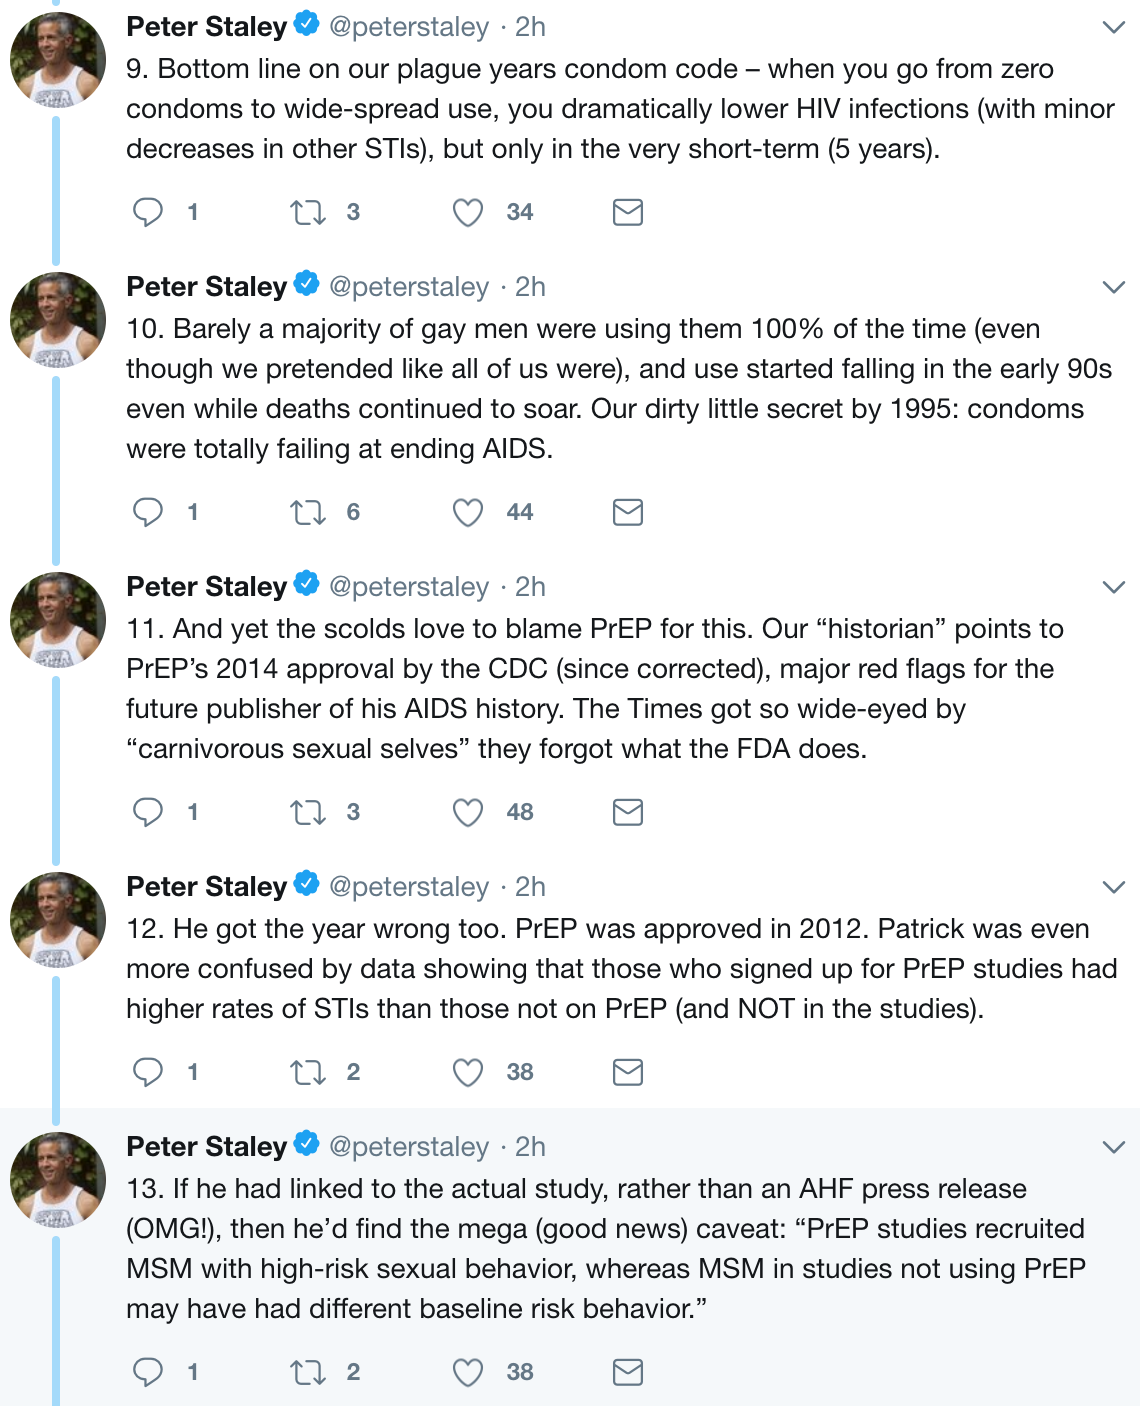
Task: Like tweet 11 with 48 likes
Action: [x=468, y=812]
